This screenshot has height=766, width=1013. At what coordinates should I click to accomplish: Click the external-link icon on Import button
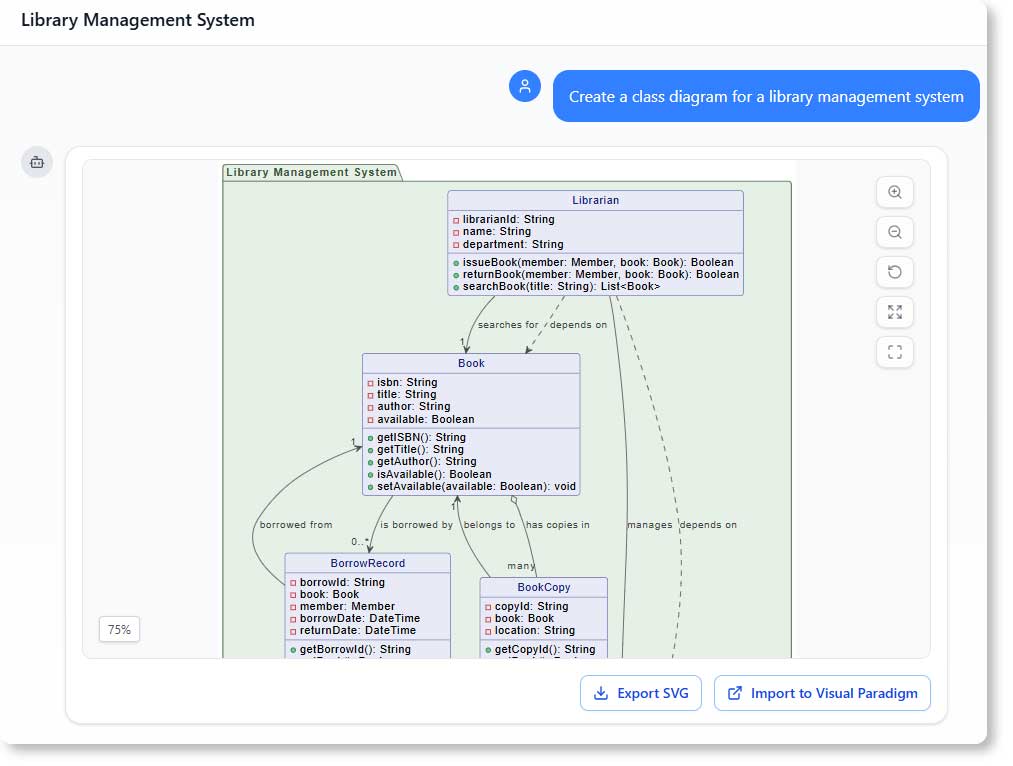click(734, 693)
